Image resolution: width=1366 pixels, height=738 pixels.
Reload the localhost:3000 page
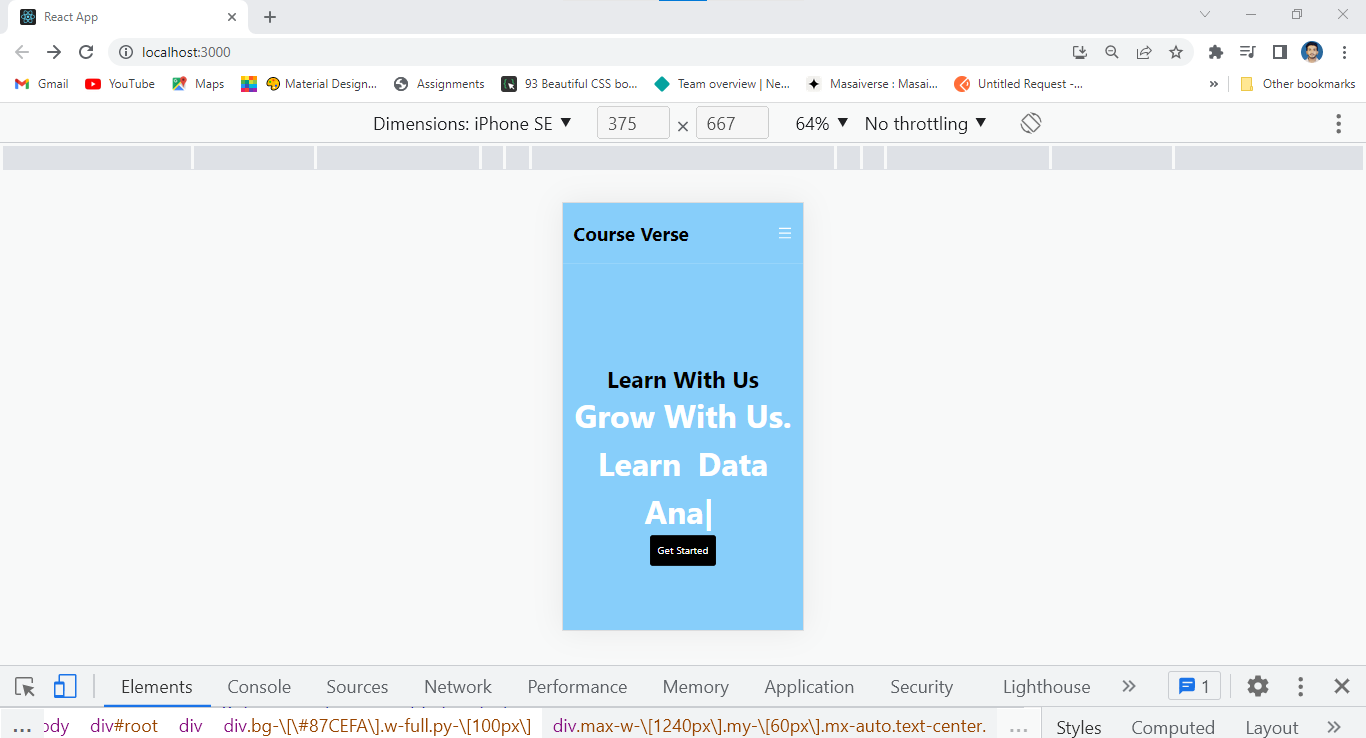[86, 52]
